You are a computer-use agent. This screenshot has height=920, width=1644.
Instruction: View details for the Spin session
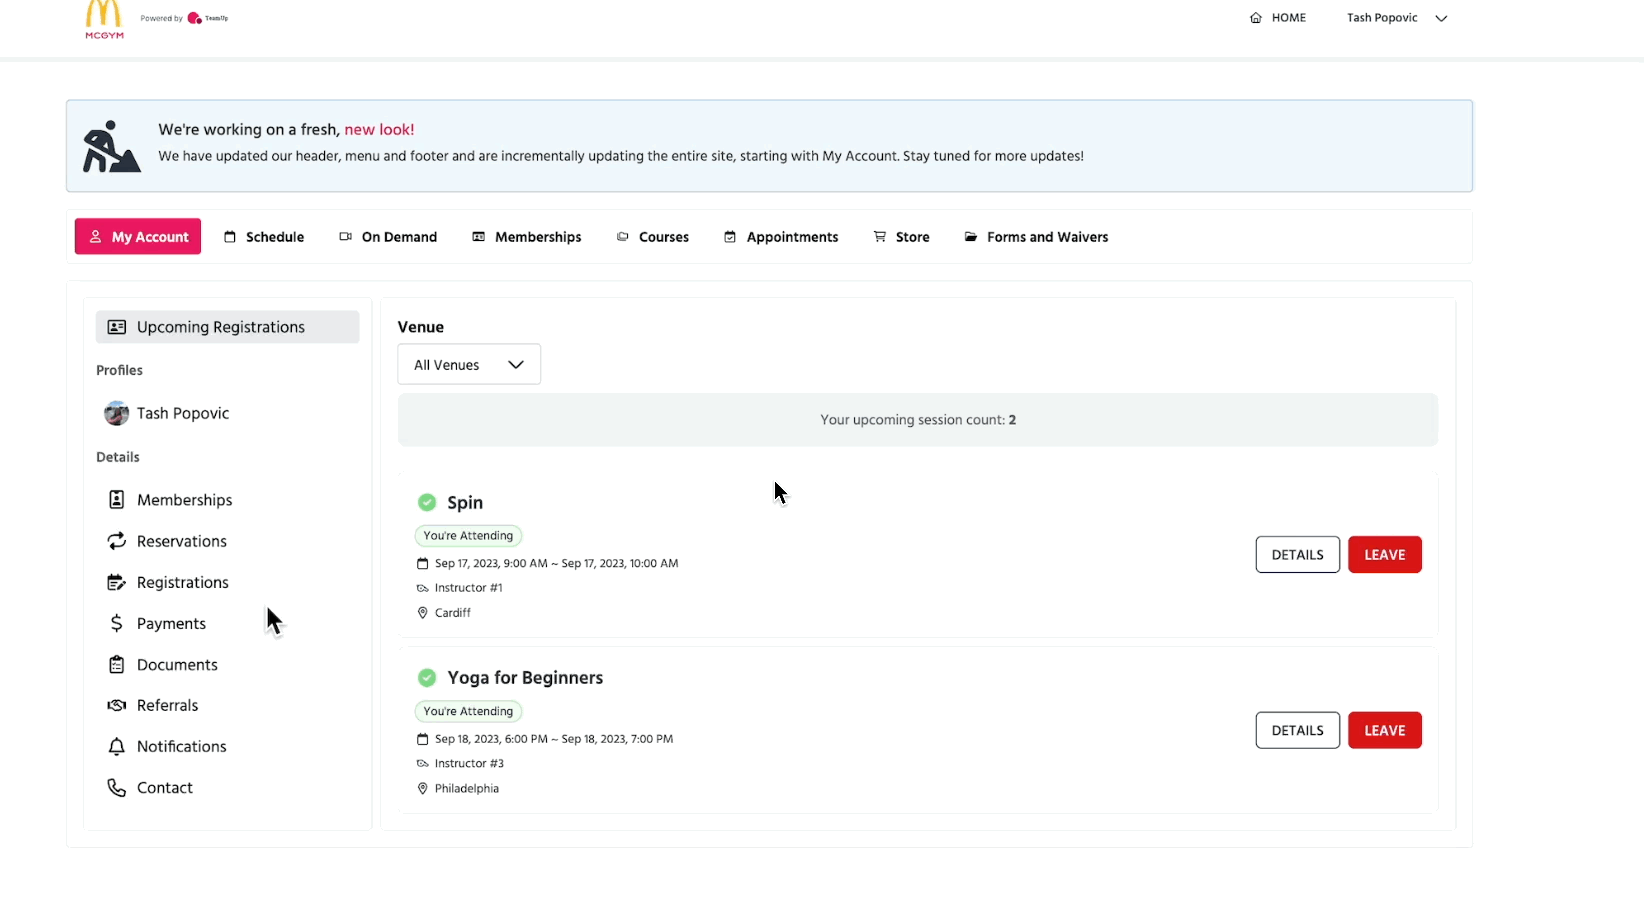(x=1297, y=555)
